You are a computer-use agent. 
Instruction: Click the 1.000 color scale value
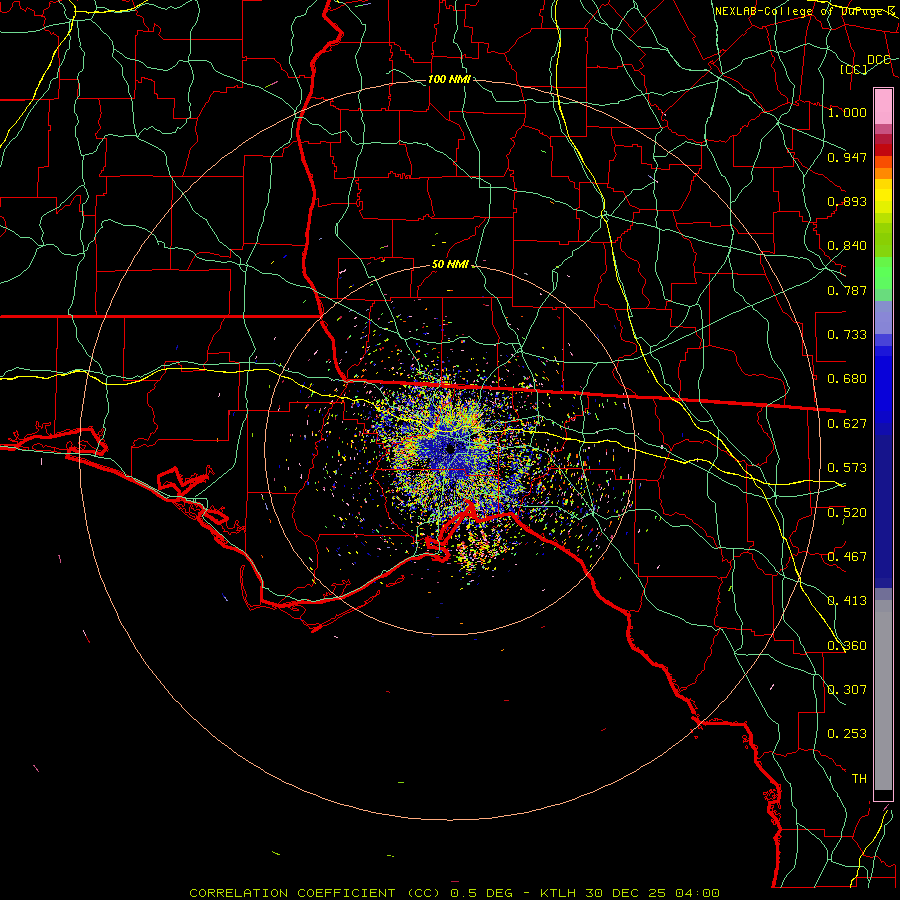(847, 112)
